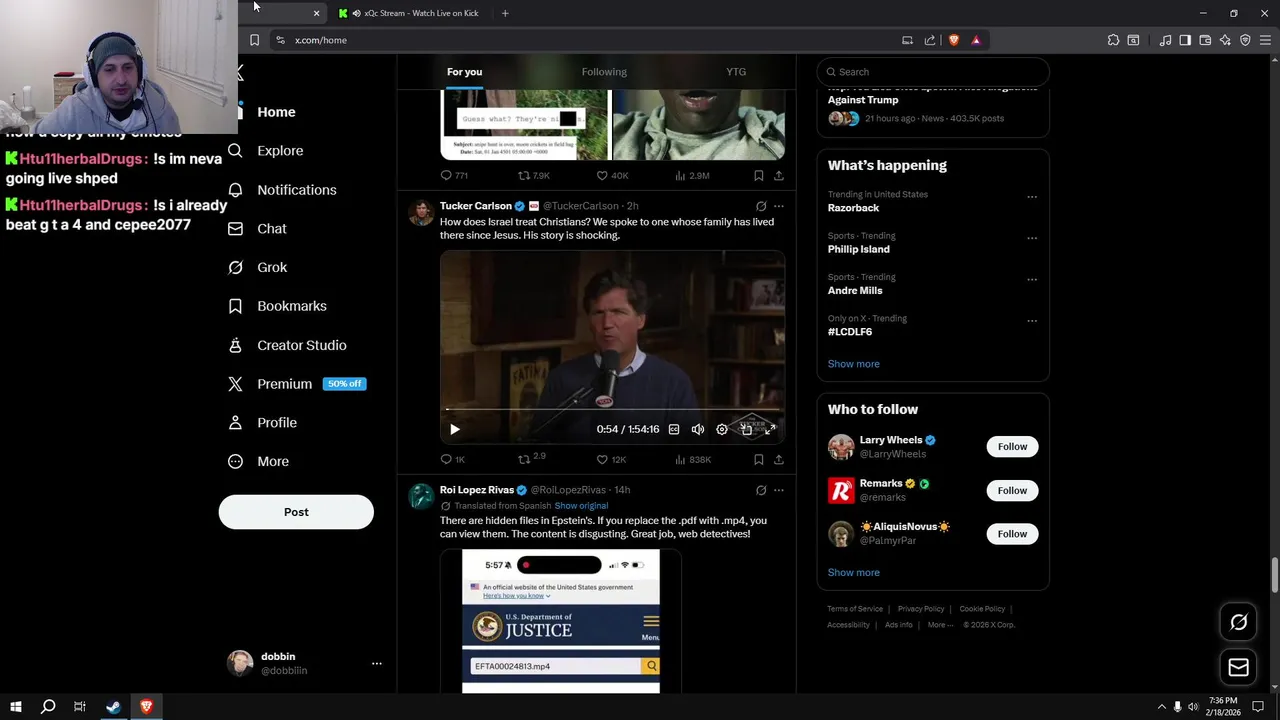Viewport: 1280px width, 720px height.
Task: Switch to xQc Stream Kick tab
Action: coord(410,13)
